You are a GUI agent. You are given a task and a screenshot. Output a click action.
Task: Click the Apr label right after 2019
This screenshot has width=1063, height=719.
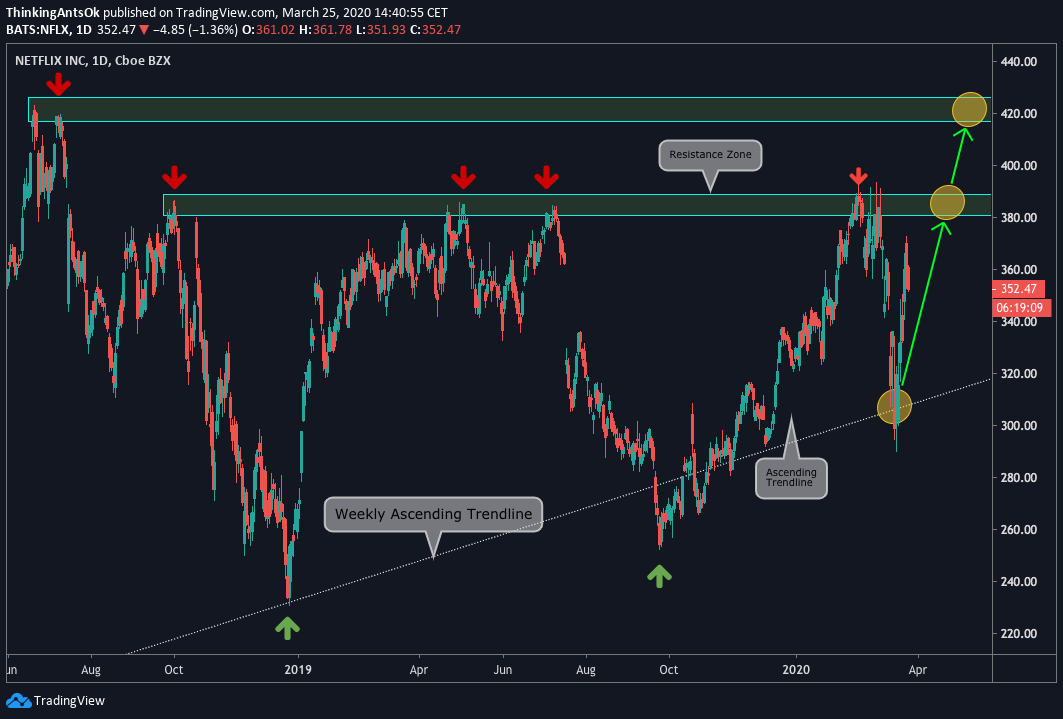(419, 670)
